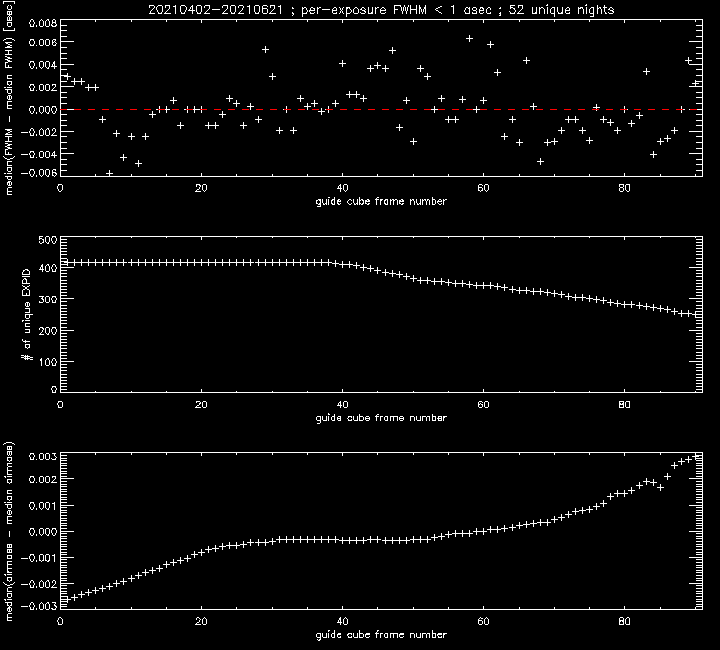
Task: Click the '-0.003' y-tick label in the airmass plot
Action: point(40,606)
